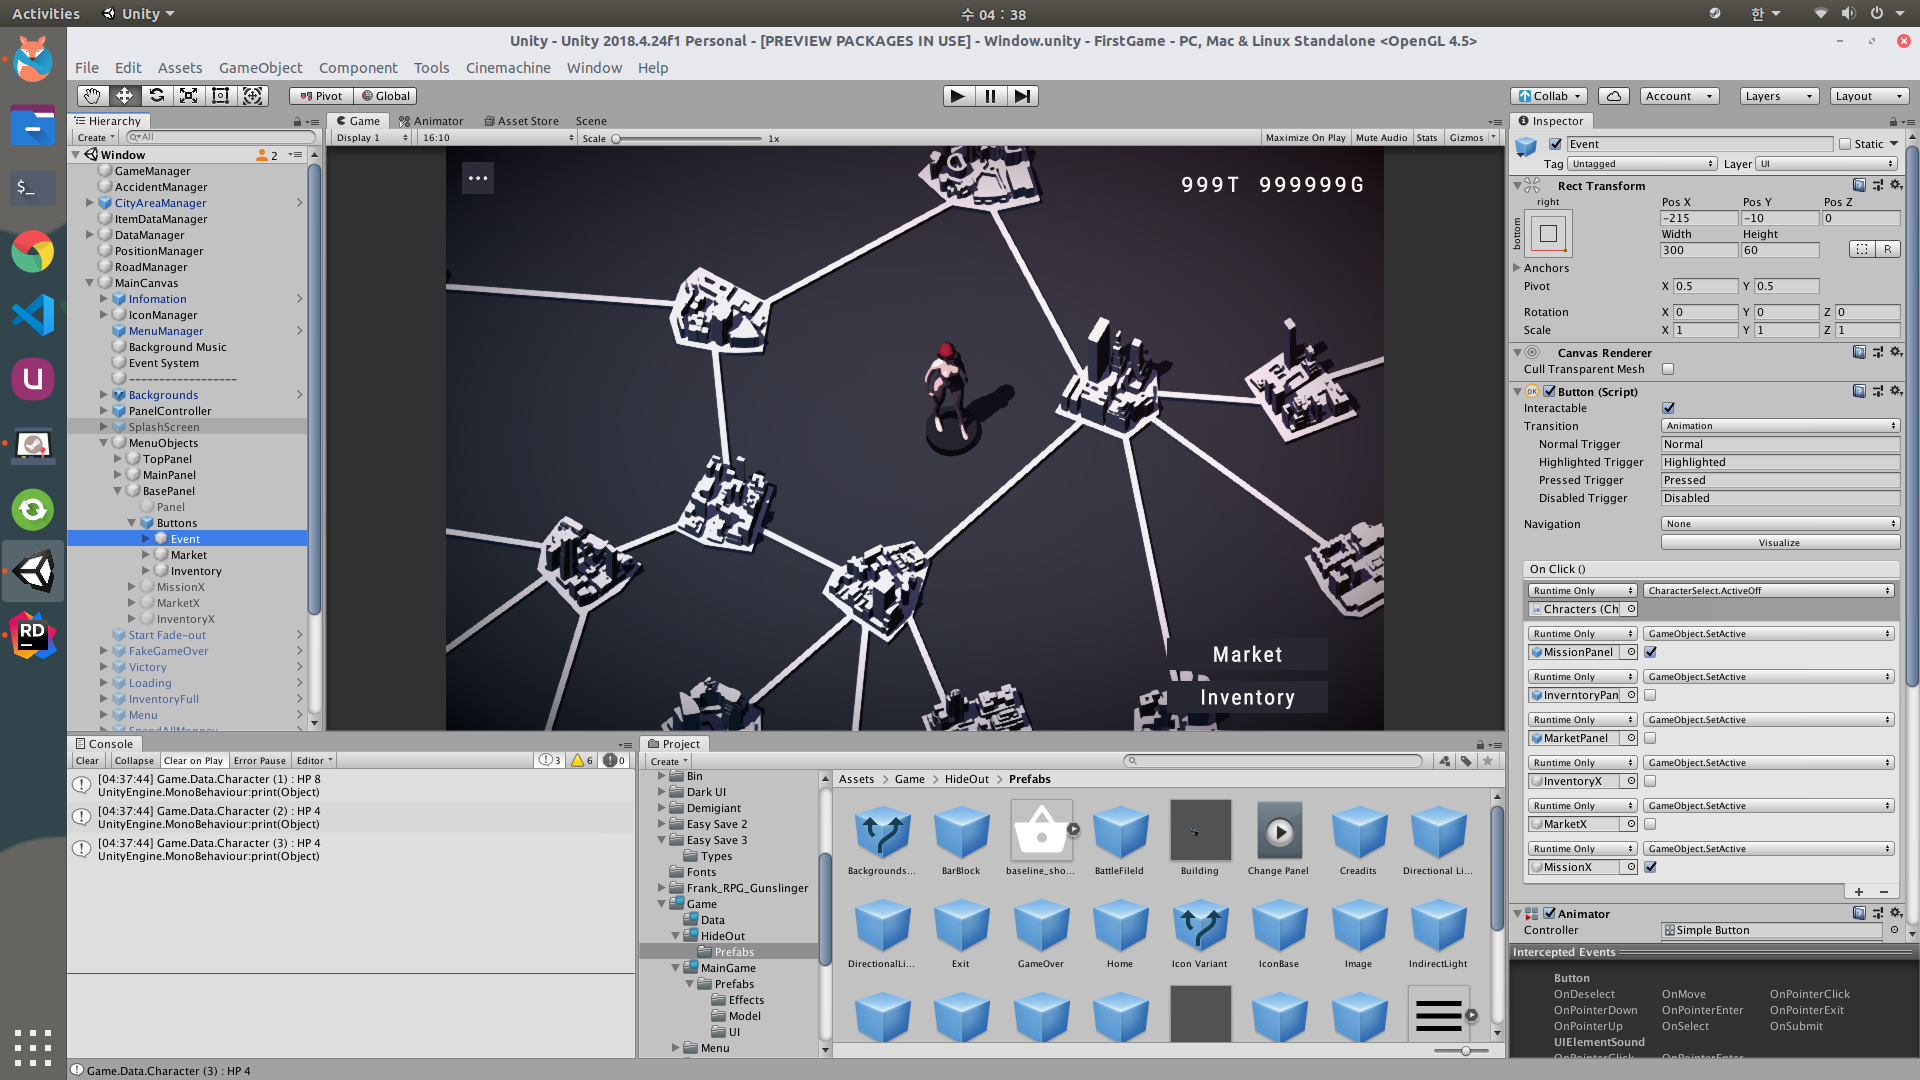Screen dimensions: 1920x1080
Task: Open the GameObject menu
Action: click(260, 68)
